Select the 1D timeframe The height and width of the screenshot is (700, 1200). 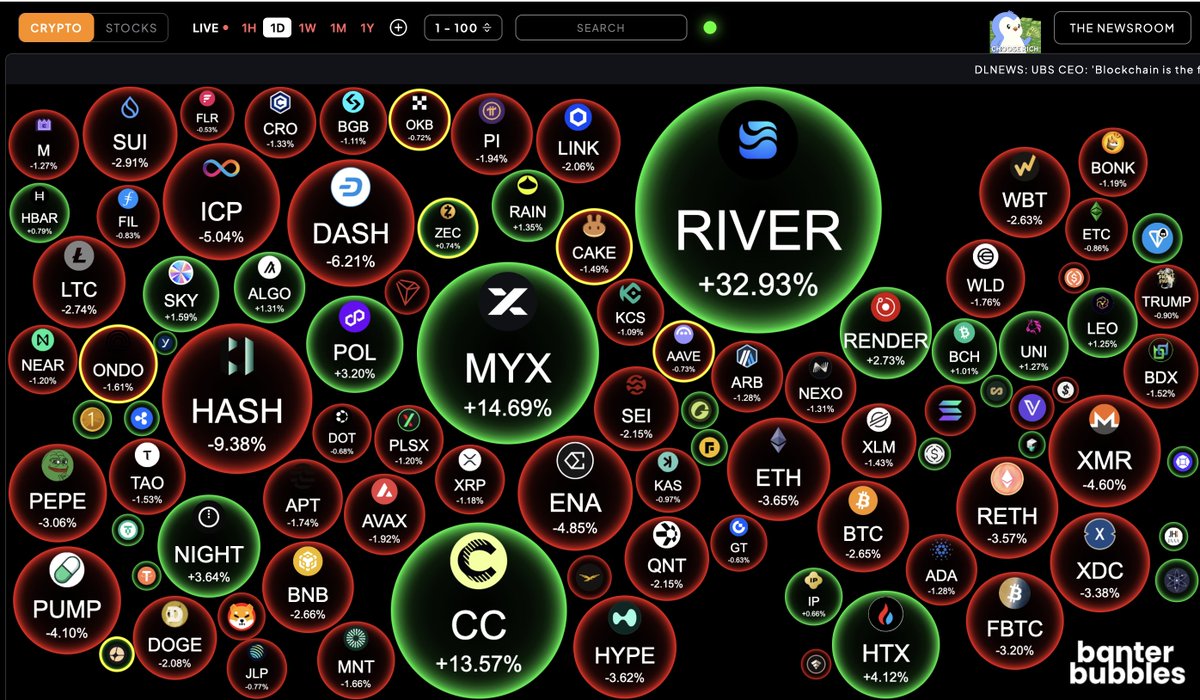277,28
